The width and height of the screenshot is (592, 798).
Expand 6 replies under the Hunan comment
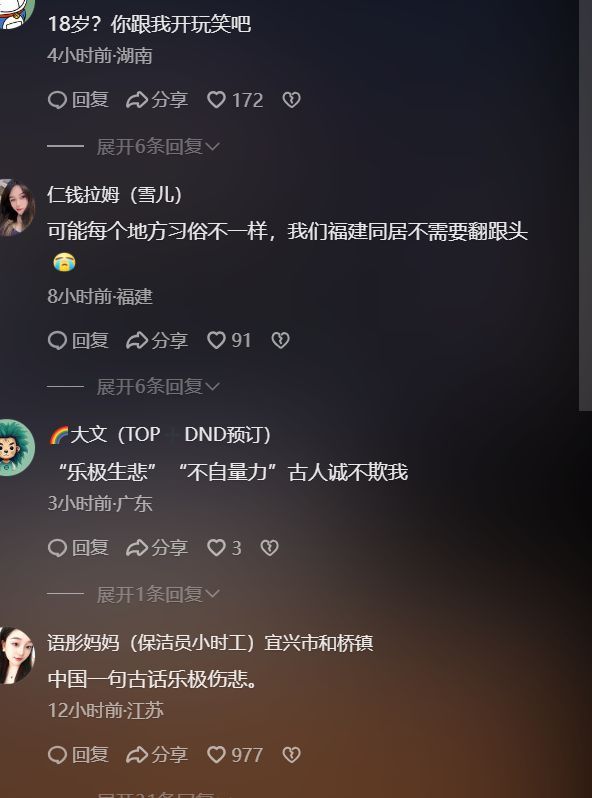tap(158, 147)
